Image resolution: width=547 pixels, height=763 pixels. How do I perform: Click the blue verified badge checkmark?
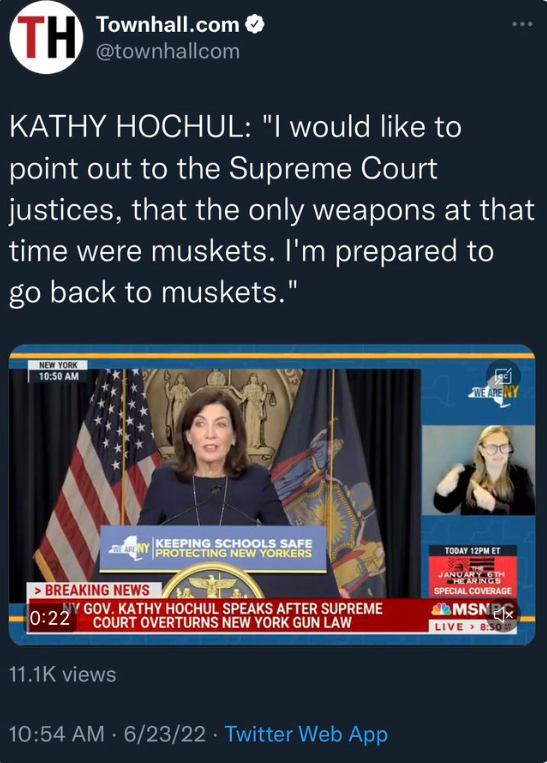tap(255, 24)
